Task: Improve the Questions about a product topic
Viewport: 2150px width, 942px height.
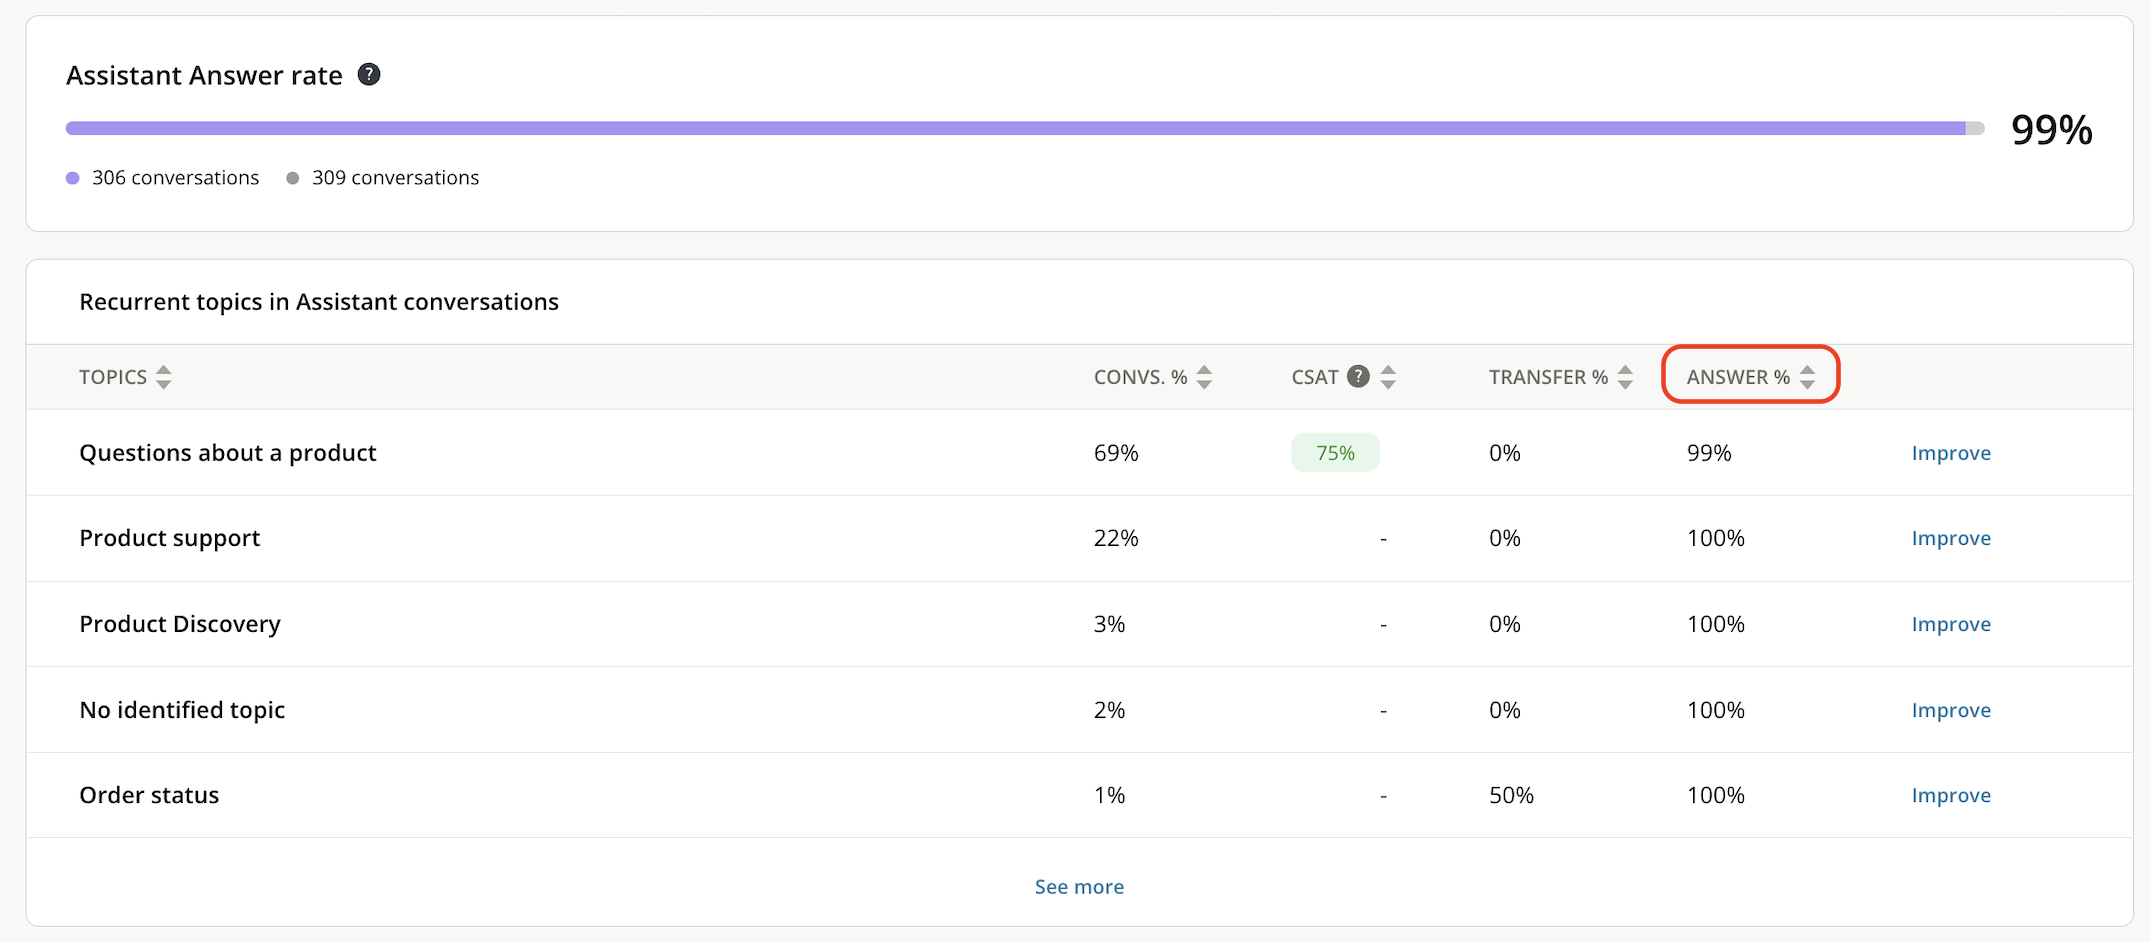Action: point(1950,453)
